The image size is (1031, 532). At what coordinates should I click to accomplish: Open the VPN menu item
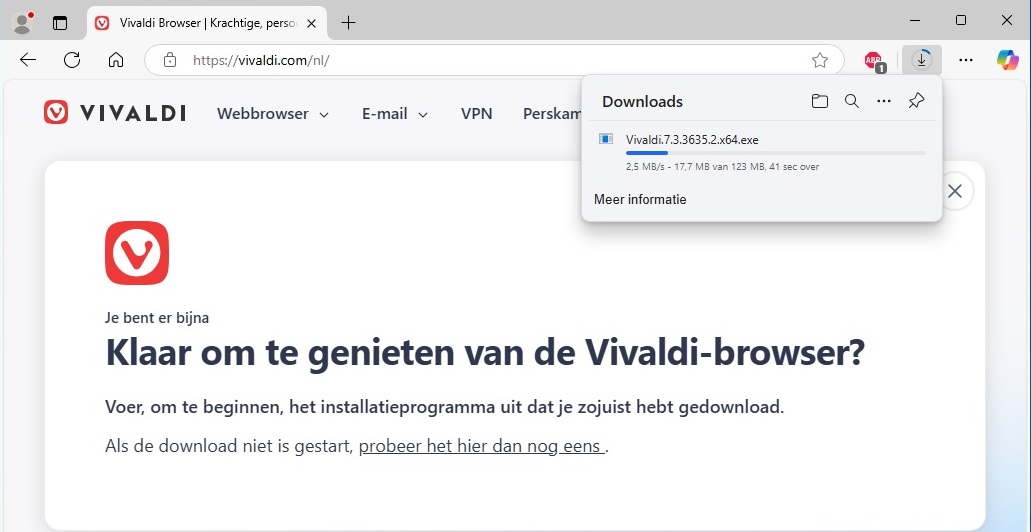pos(476,114)
